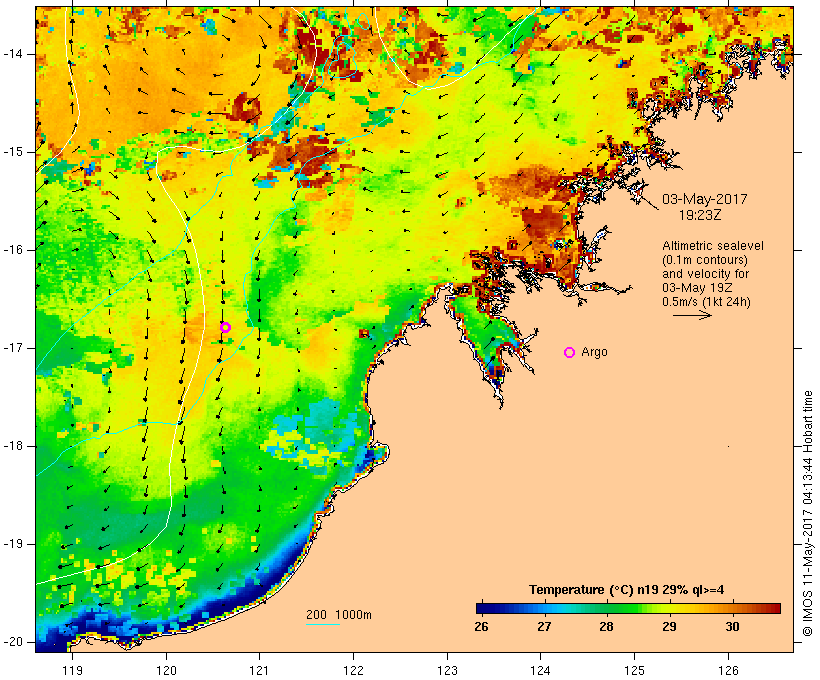The width and height of the screenshot is (820, 680).
Task: Click the longitude axis label '122'
Action: [x=354, y=670]
